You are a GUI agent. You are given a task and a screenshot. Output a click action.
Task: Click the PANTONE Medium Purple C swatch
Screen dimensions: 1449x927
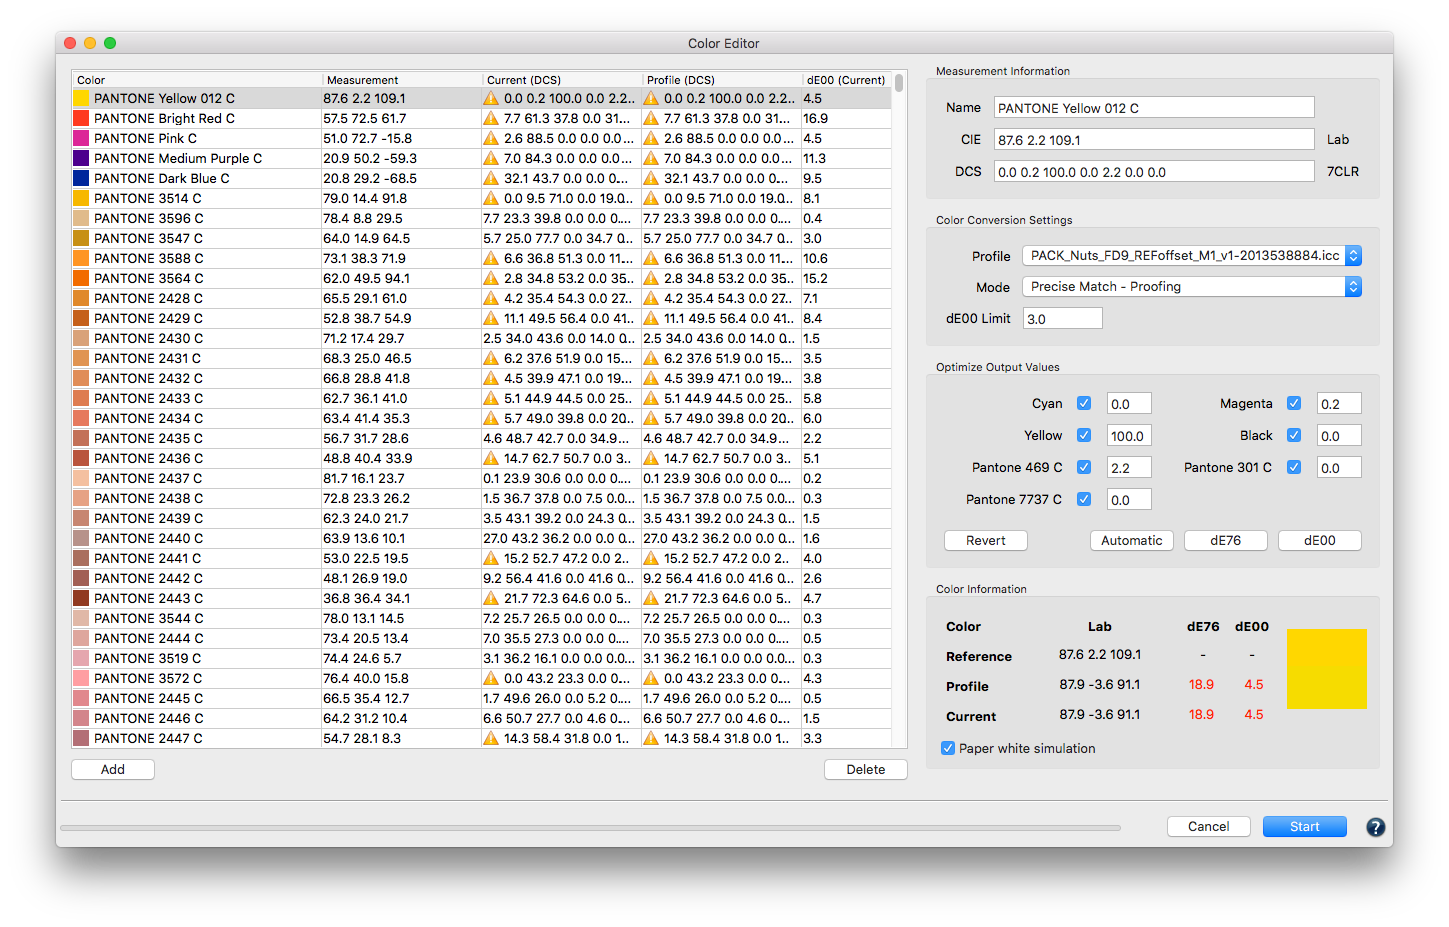tap(81, 158)
